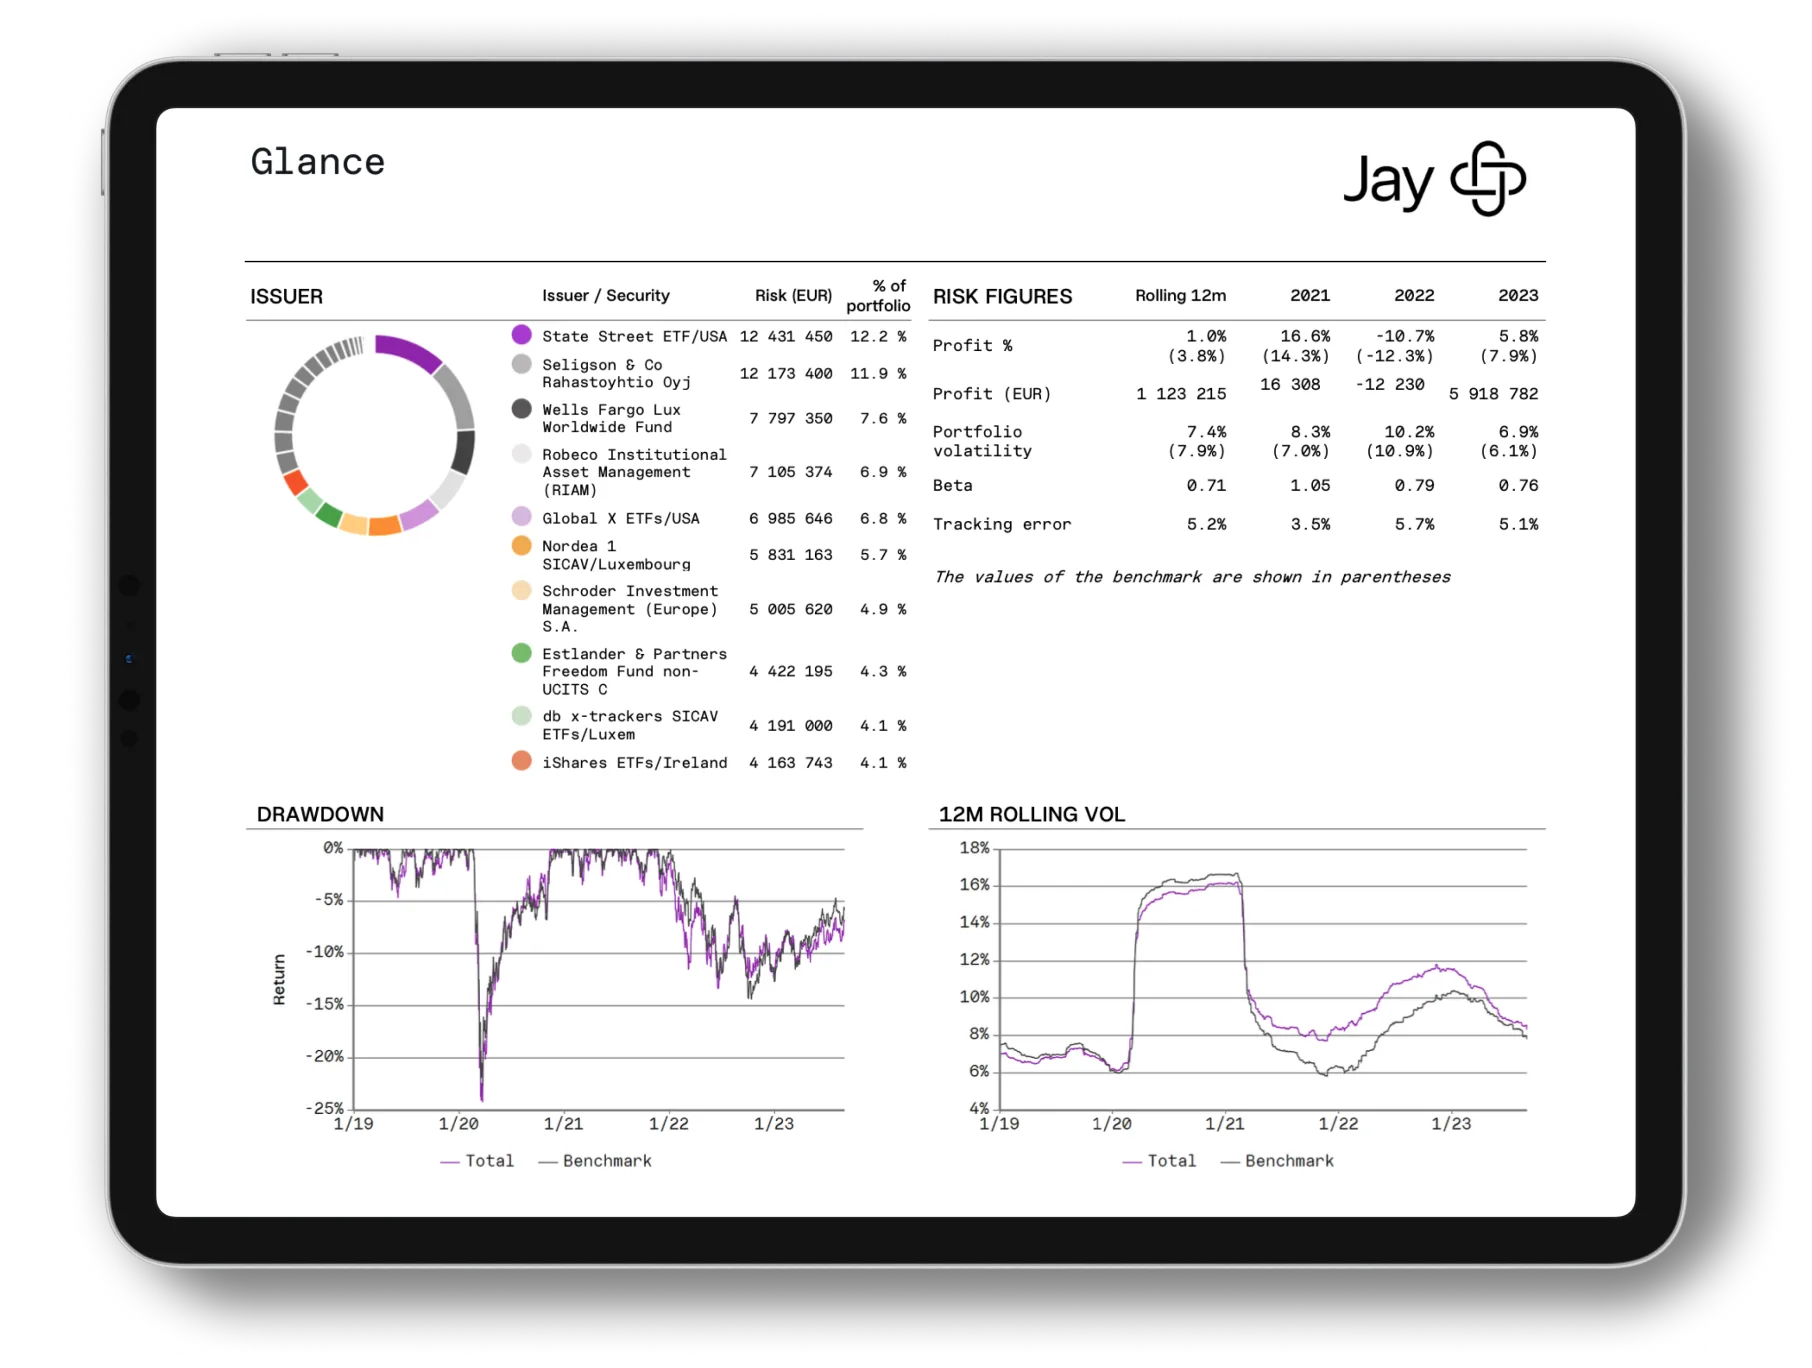The image size is (1812, 1368).
Task: Click the Issuer / Security column header
Action: 606,295
